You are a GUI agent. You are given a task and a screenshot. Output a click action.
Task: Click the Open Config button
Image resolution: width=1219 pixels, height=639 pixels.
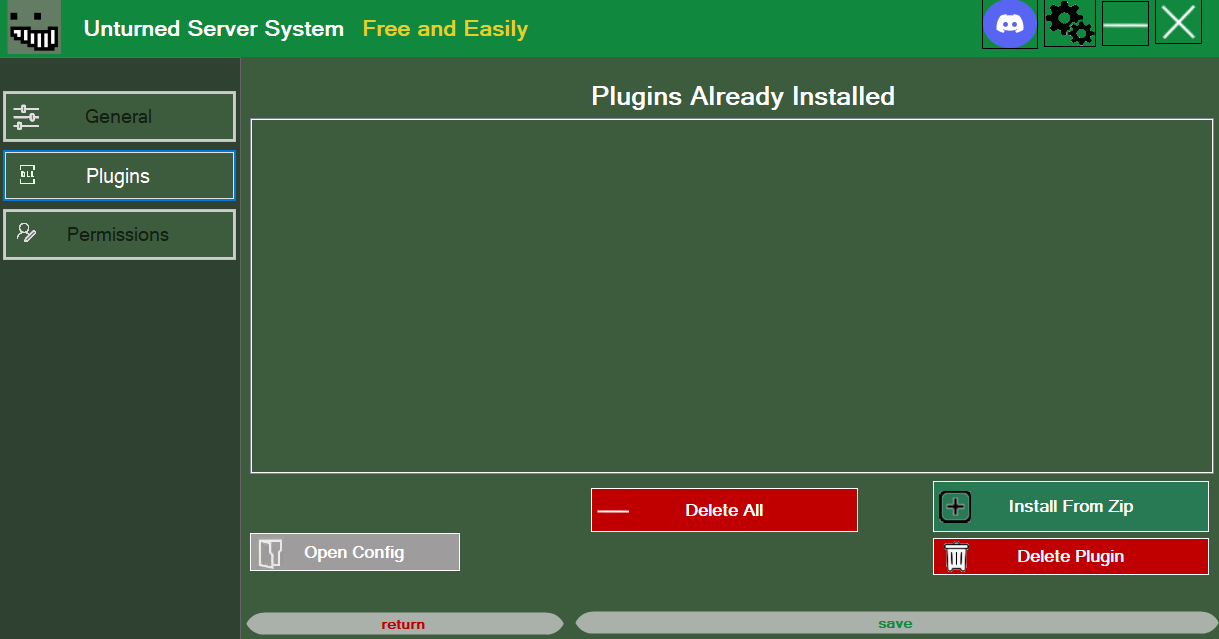click(355, 552)
